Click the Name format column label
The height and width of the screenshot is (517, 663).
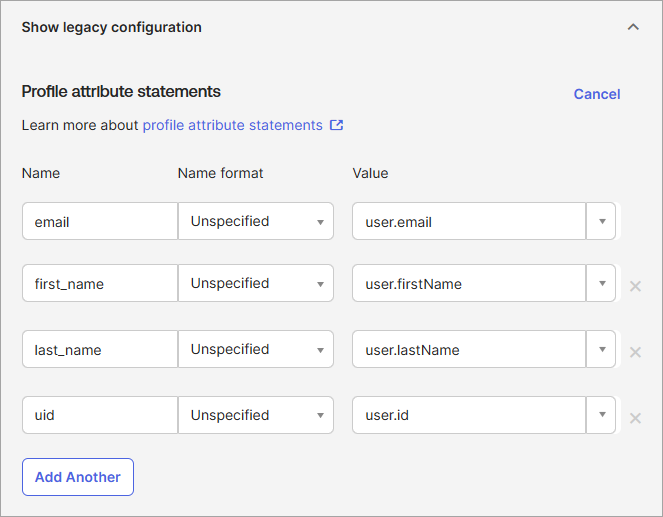point(220,173)
